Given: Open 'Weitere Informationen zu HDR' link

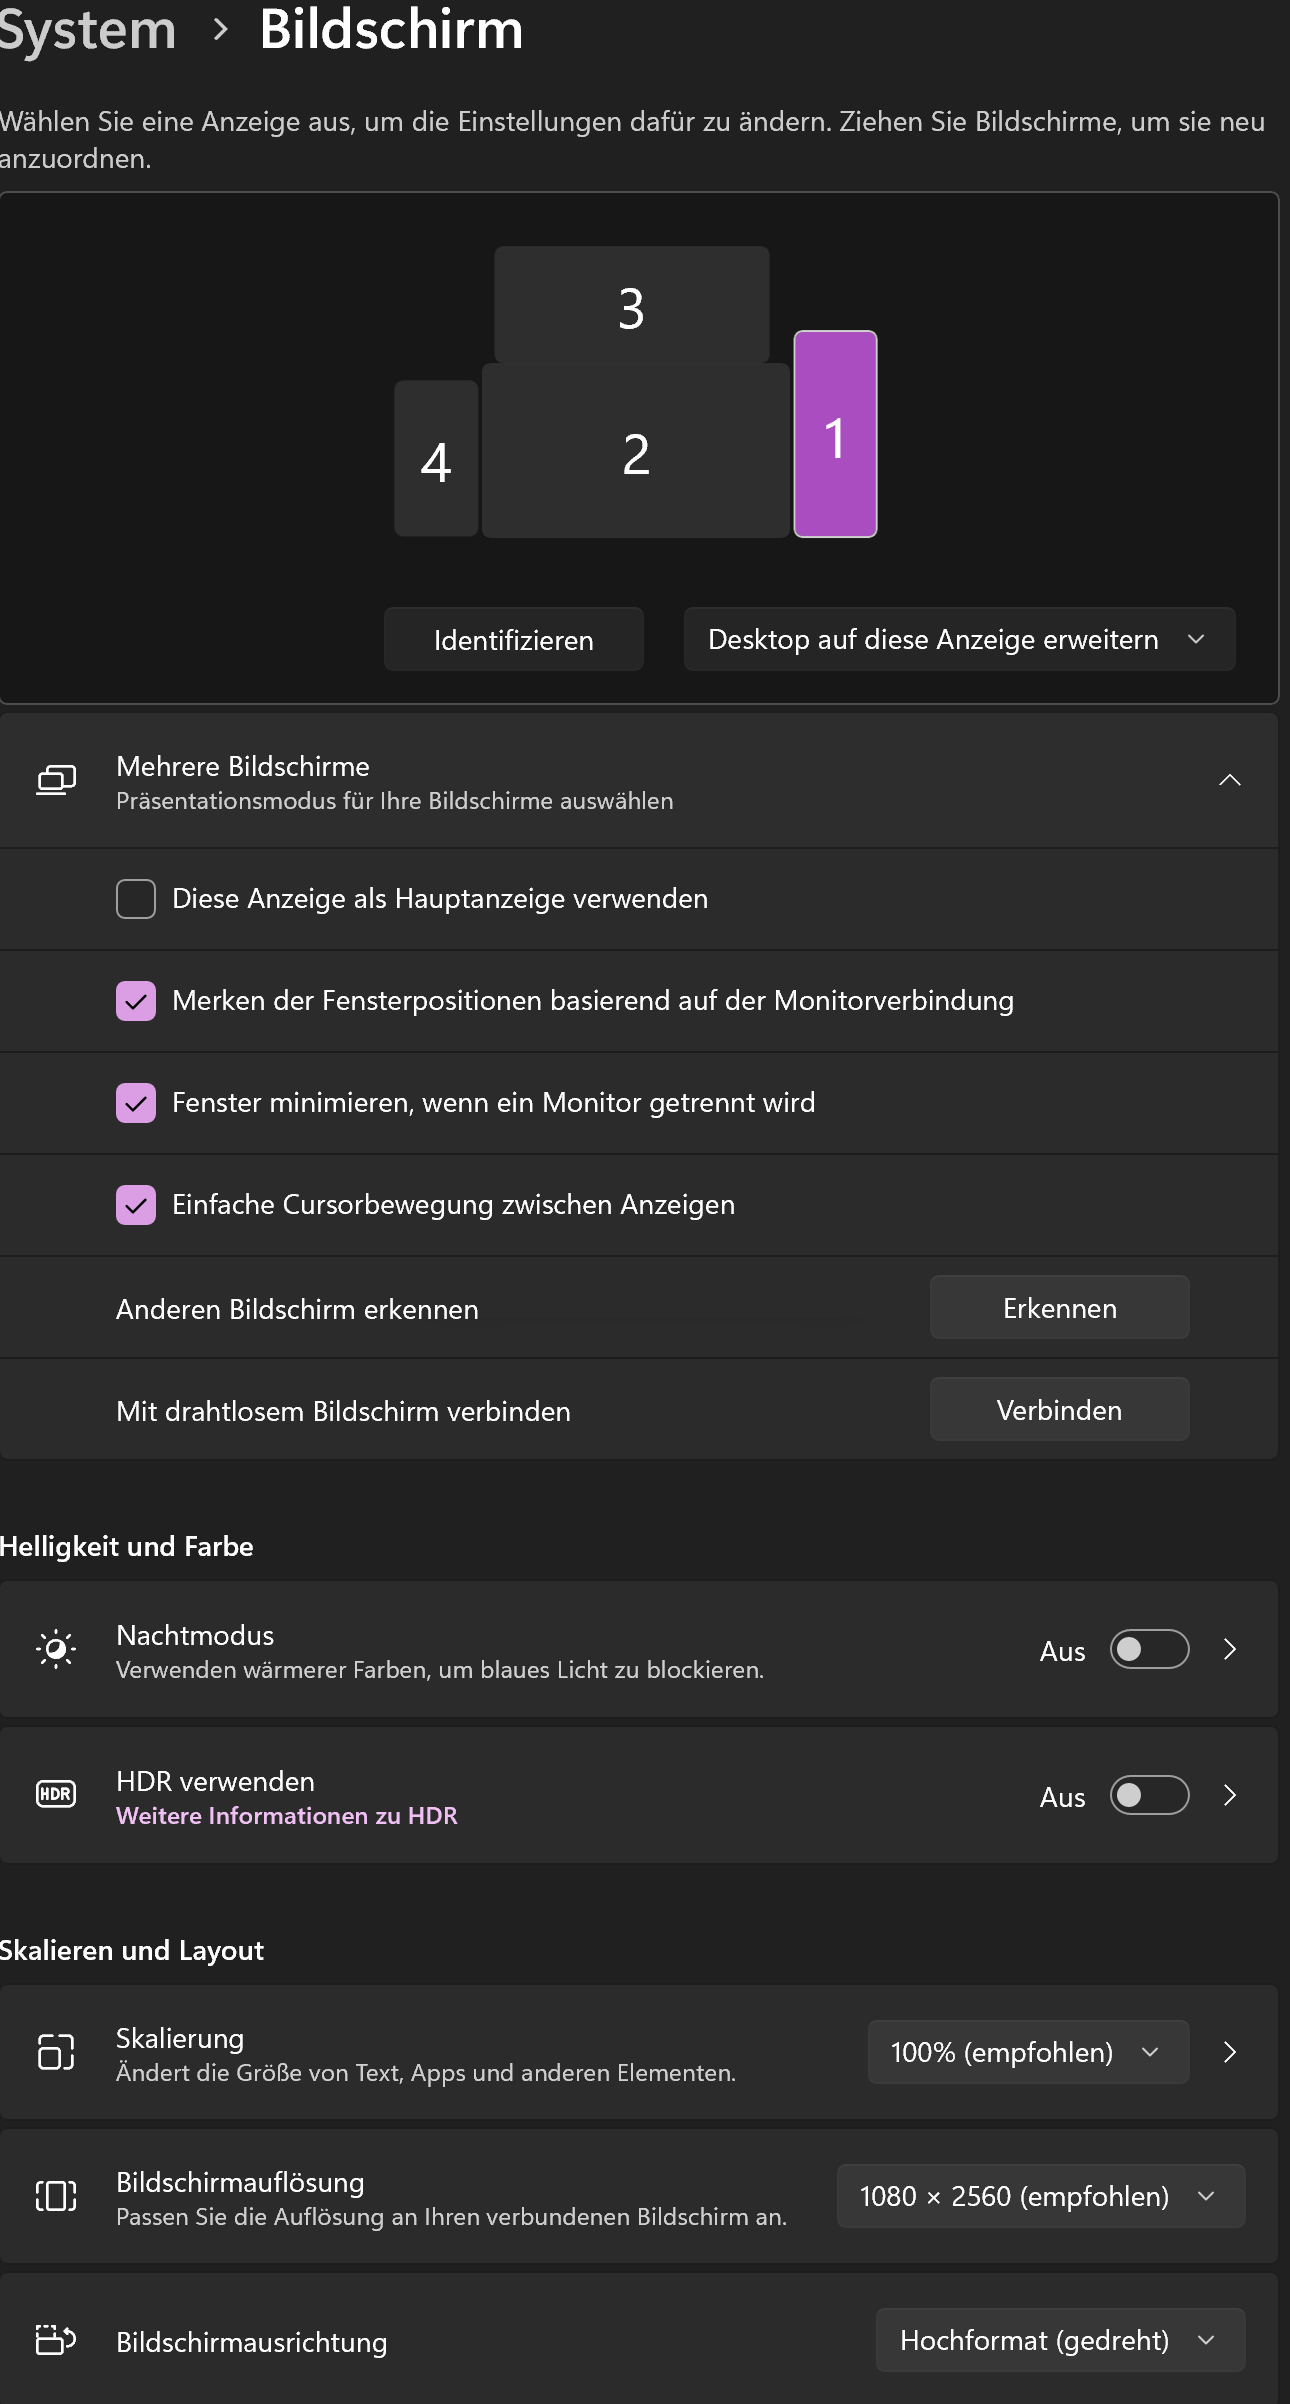Looking at the screenshot, I should click(287, 1815).
